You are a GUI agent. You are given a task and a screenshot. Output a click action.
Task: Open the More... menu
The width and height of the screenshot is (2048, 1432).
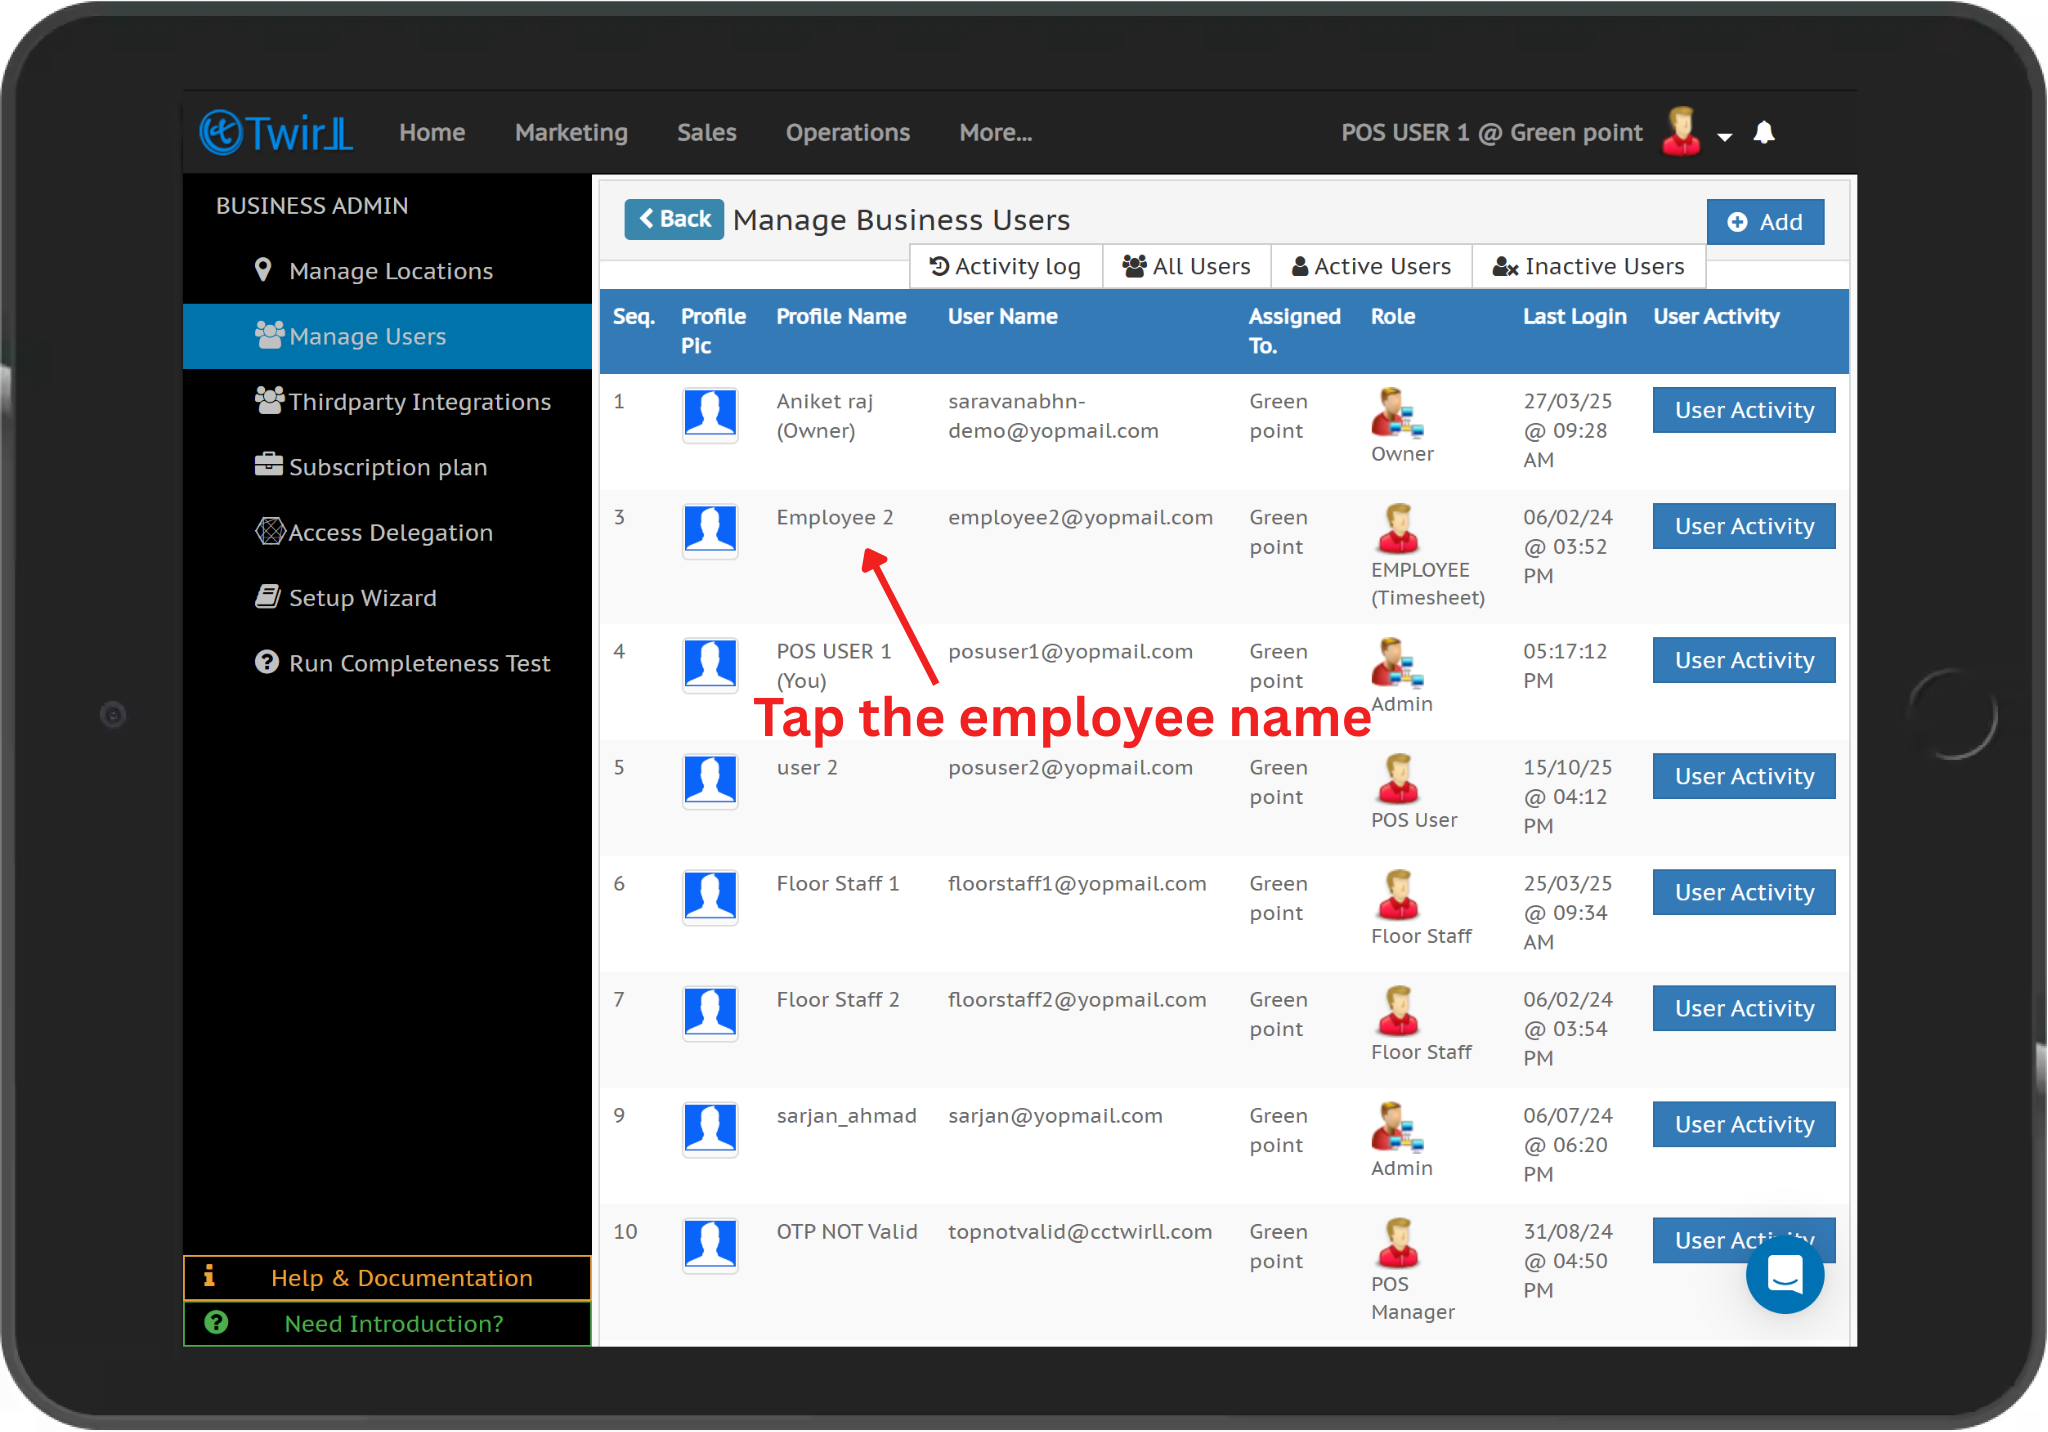coord(995,132)
